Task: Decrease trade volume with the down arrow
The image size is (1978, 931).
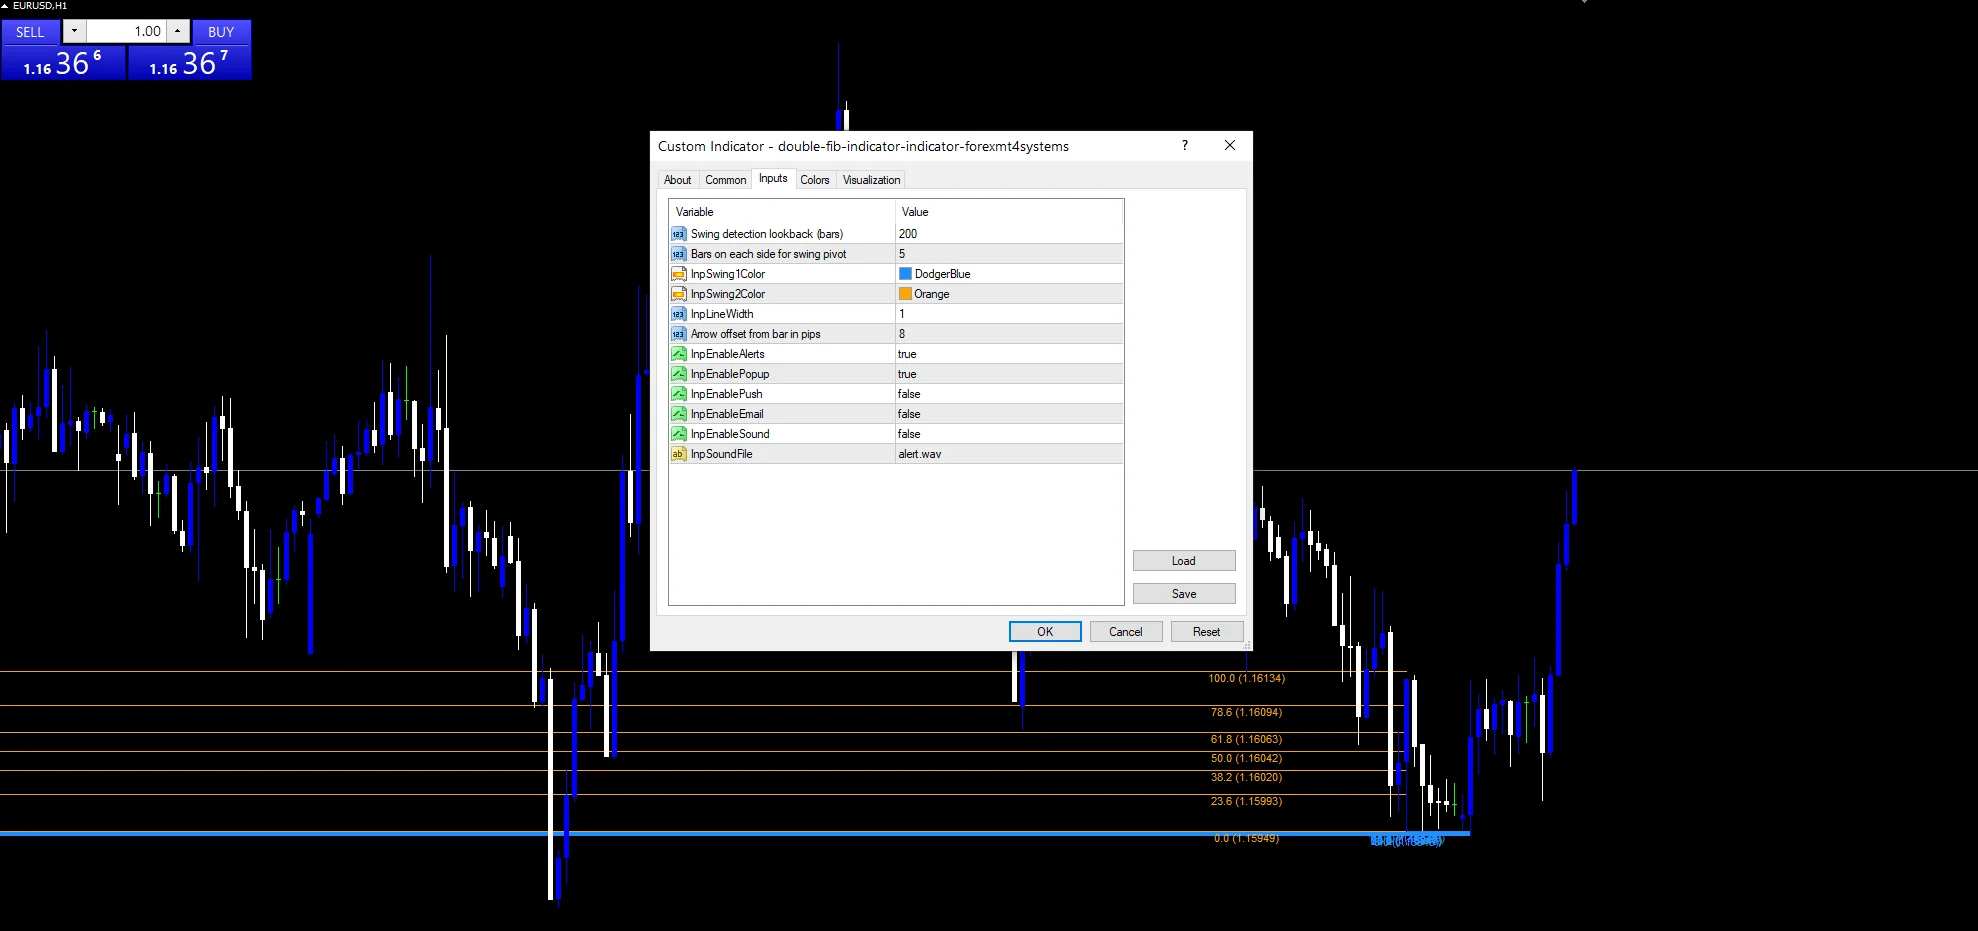Action: [74, 31]
